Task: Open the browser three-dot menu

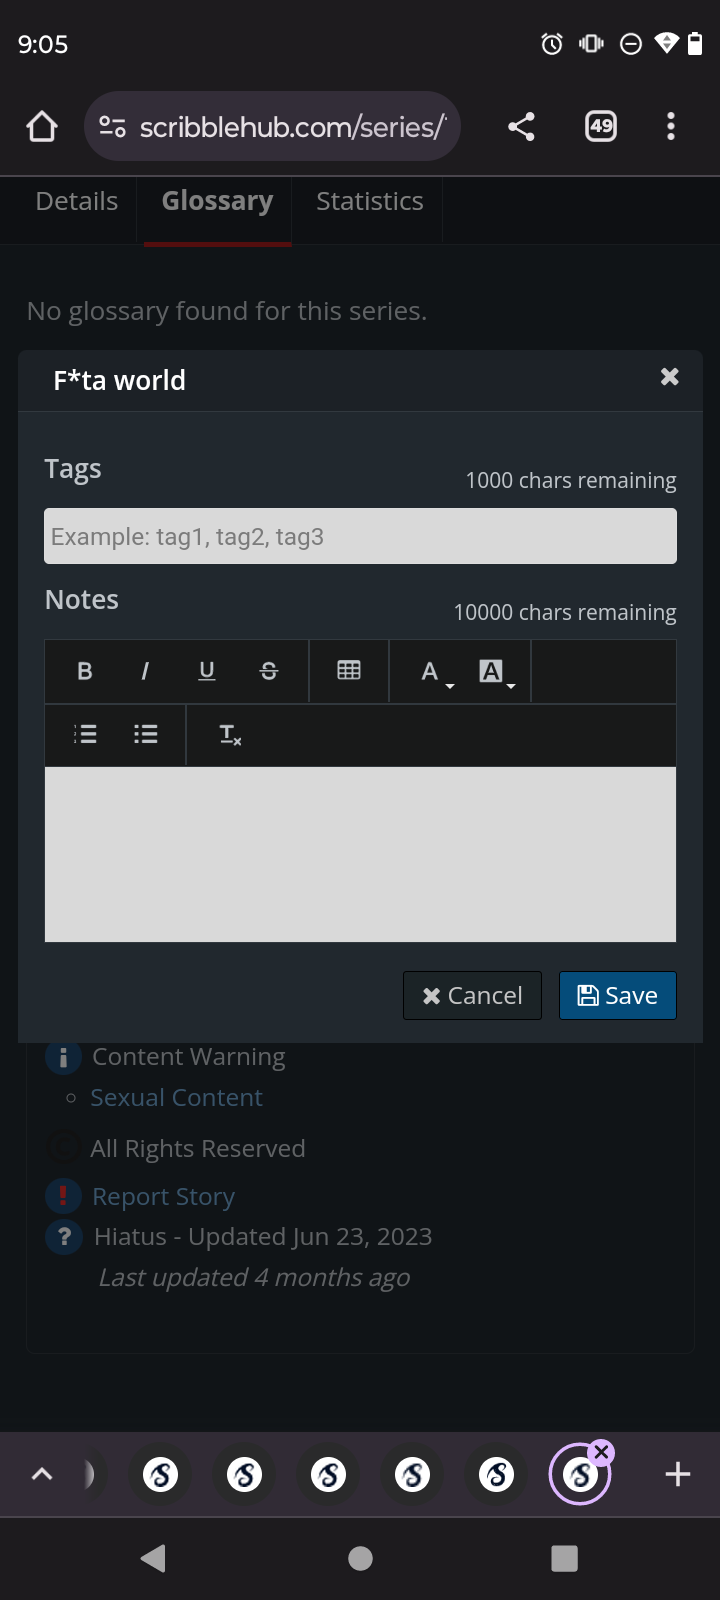Action: 671,127
